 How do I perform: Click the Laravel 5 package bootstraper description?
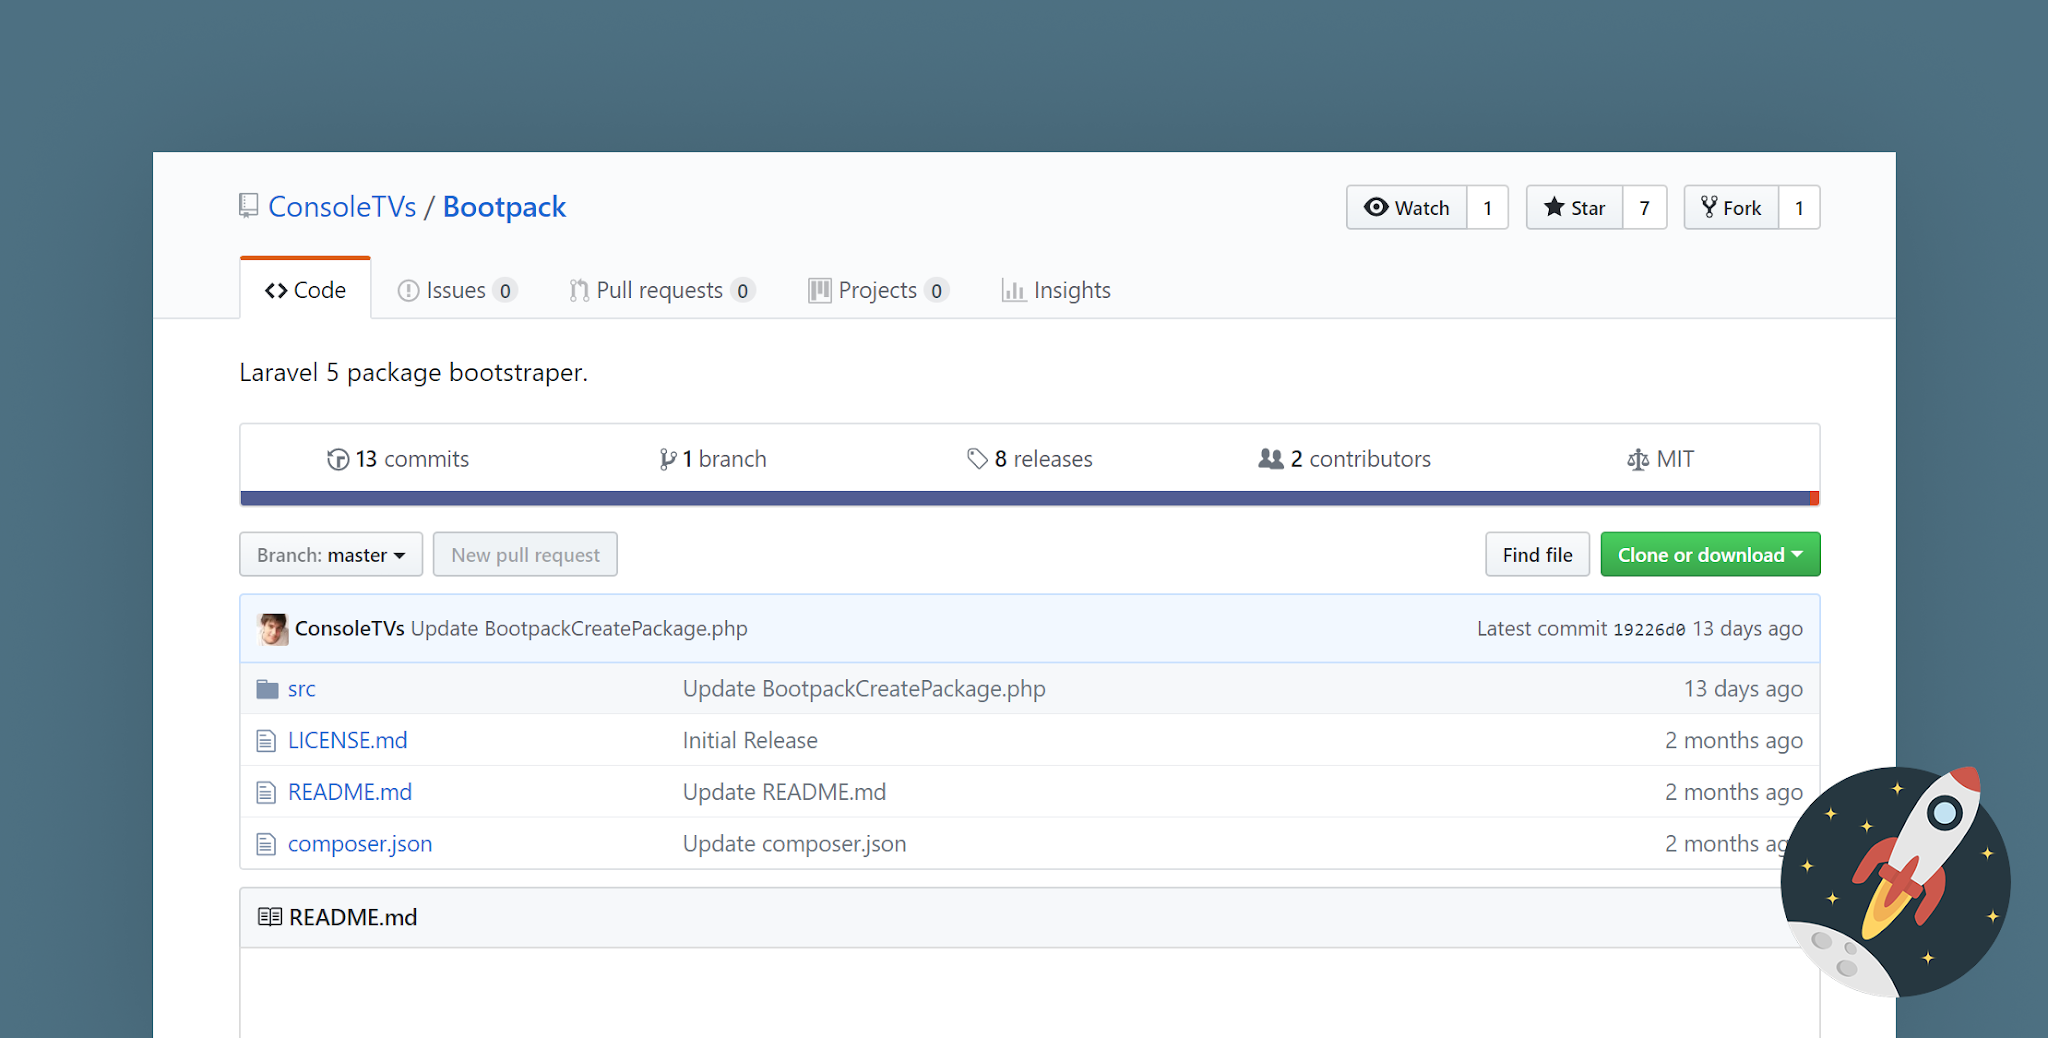pos(414,373)
